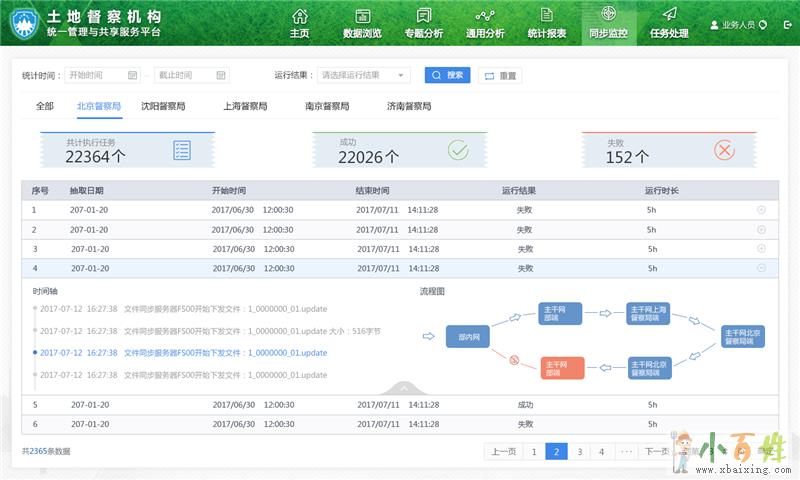
Task: Collapse row 4 expanded details
Action: 761,267
